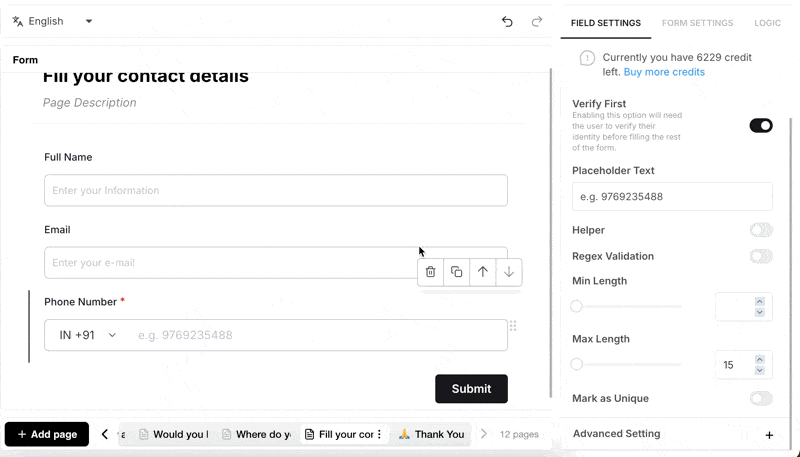Image resolution: width=800 pixels, height=457 pixels.
Task: Open the Thank You page tab
Action: [432, 435]
